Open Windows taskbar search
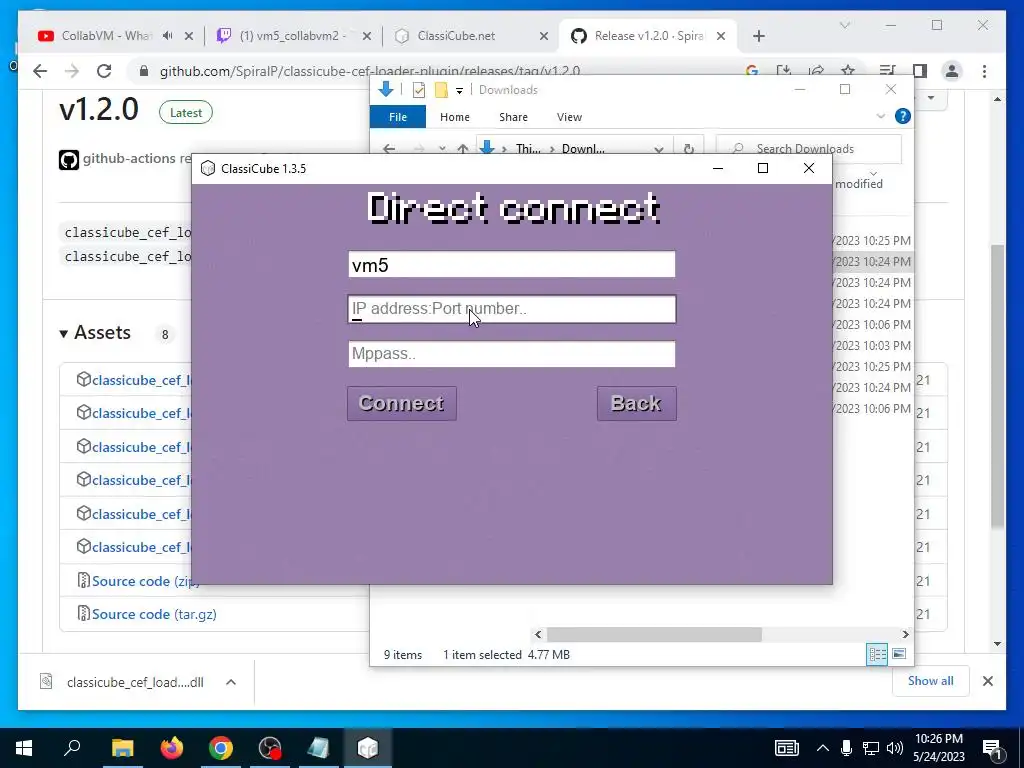 point(72,748)
